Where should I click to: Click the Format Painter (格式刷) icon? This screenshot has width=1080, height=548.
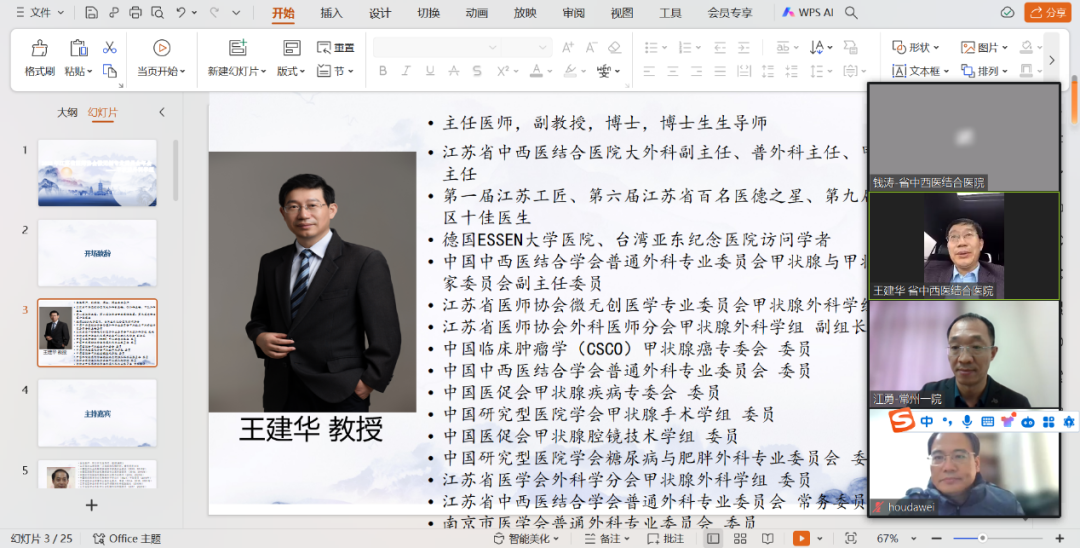pyautogui.click(x=39, y=49)
